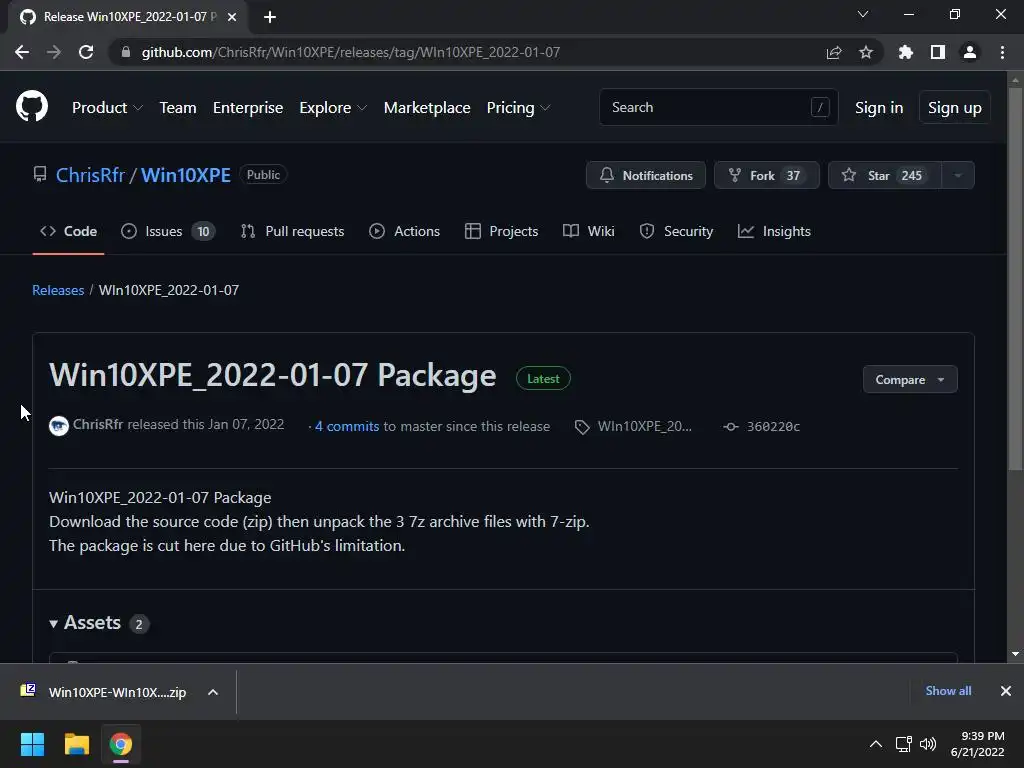Open Win10XPE repository name link

[186, 175]
